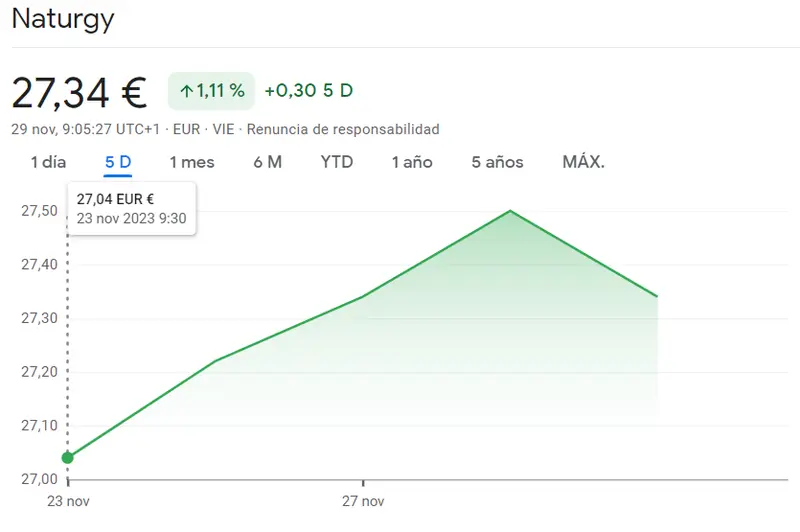Click the 23 nov x-axis label
This screenshot has height=532, width=800.
[68, 500]
